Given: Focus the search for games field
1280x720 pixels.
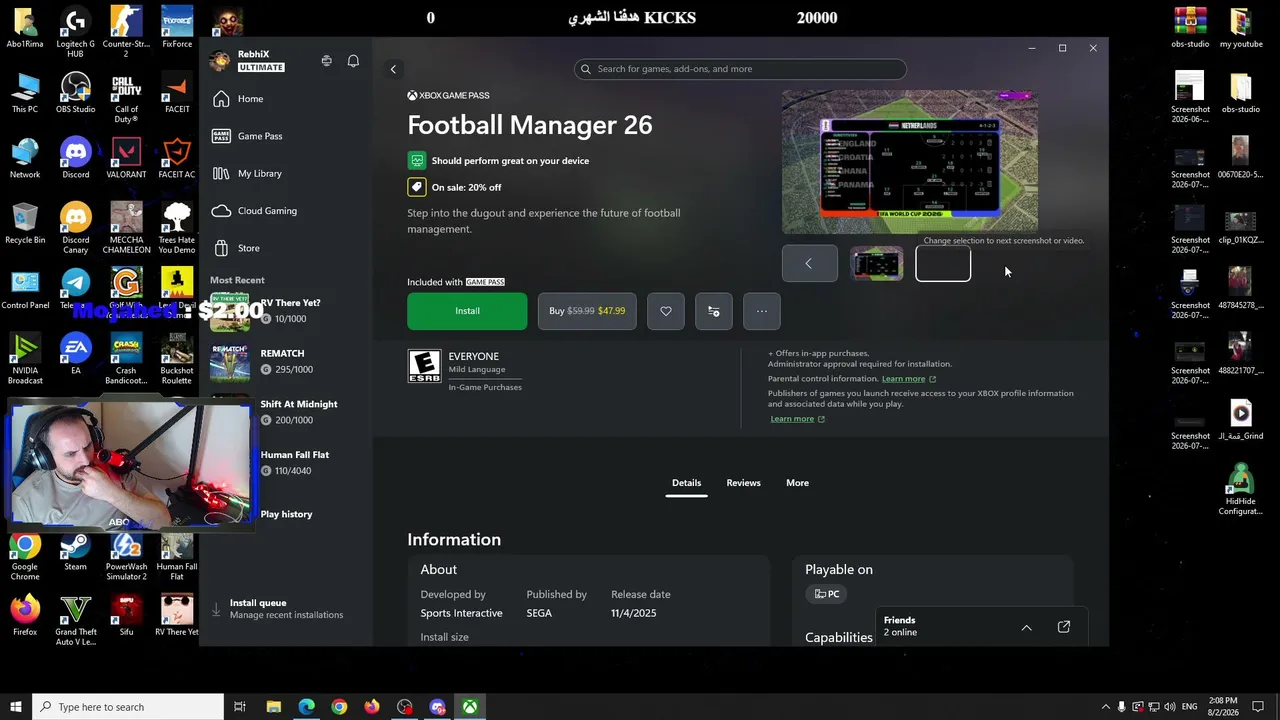Looking at the screenshot, I should pyautogui.click(x=740, y=69).
